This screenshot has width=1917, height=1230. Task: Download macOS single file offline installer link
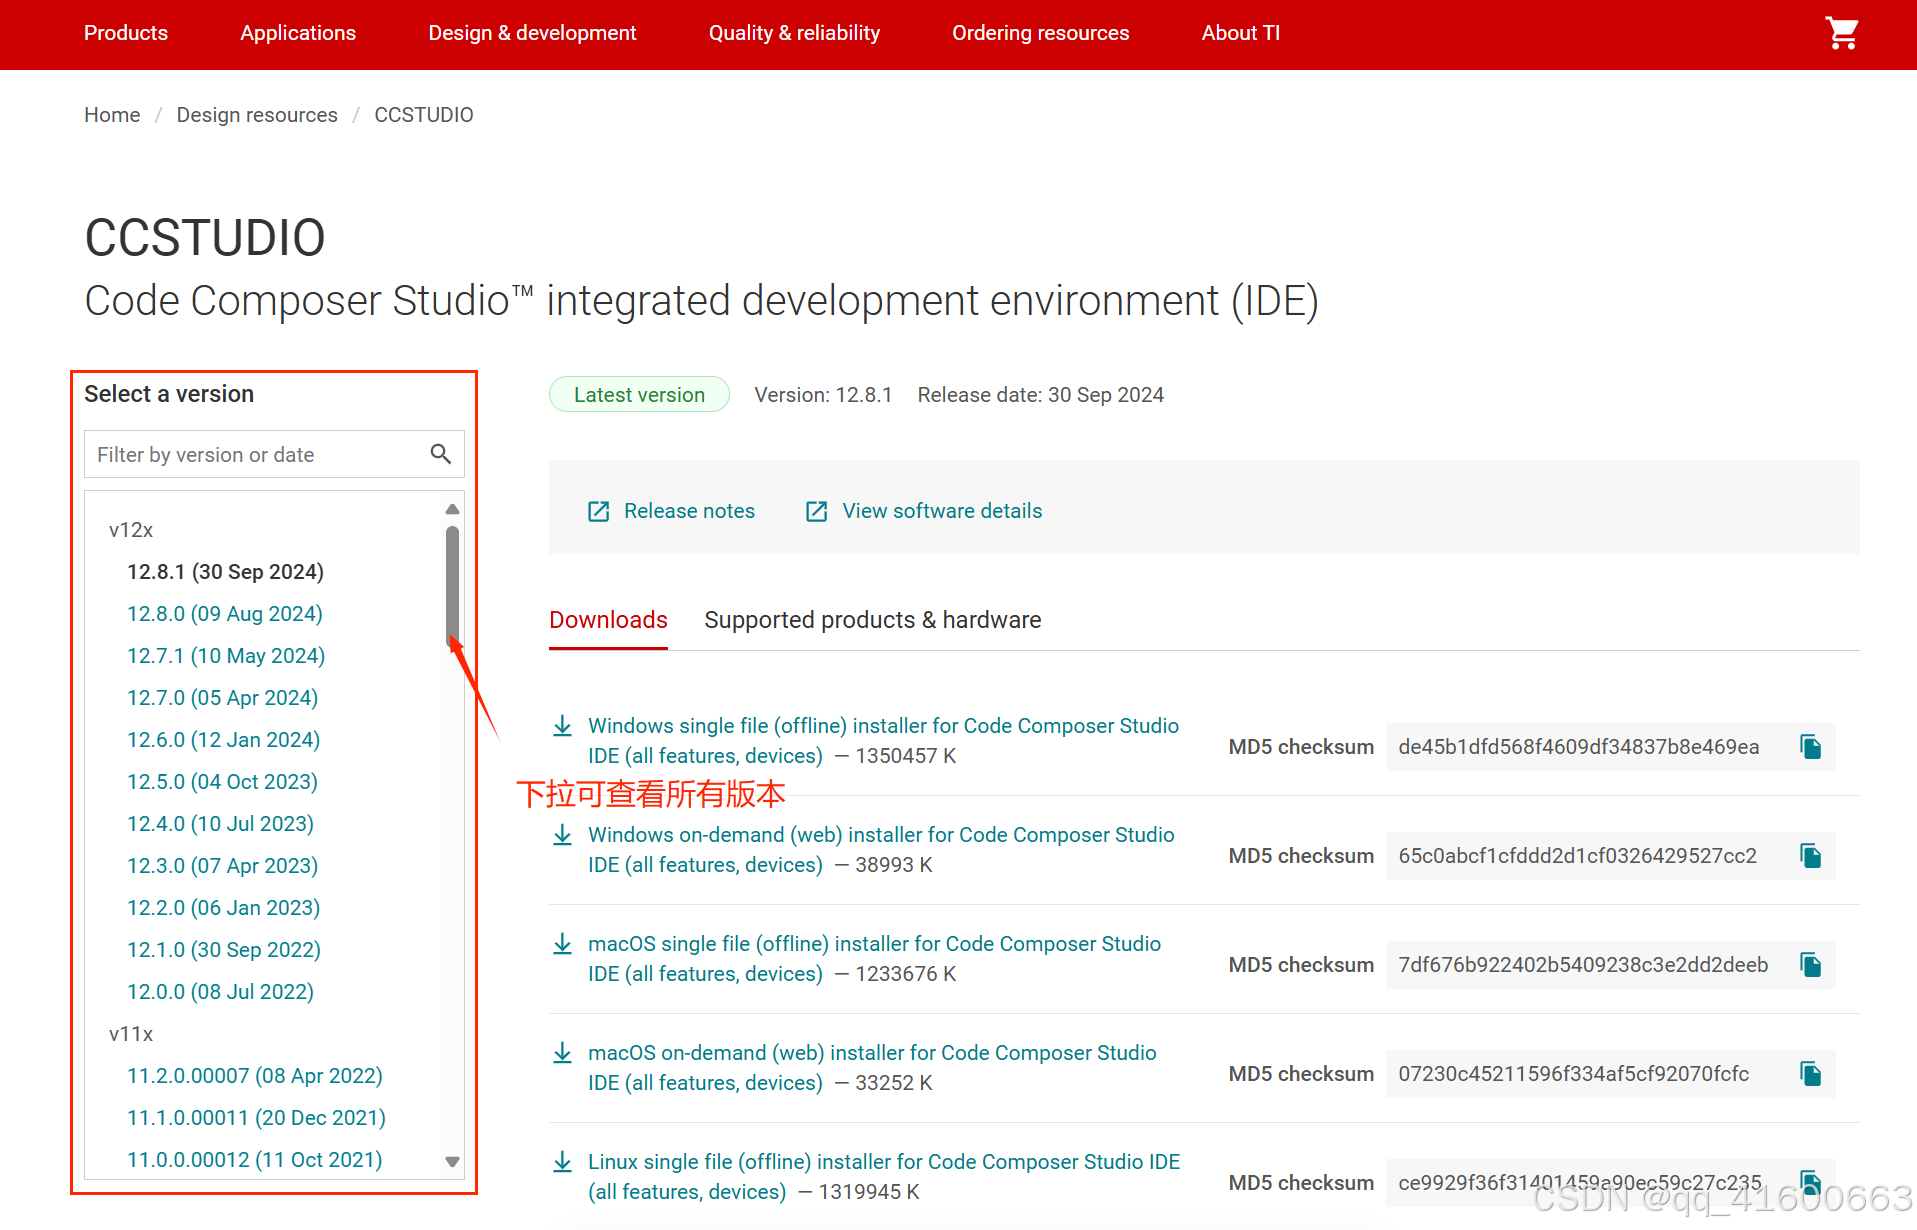click(874, 959)
